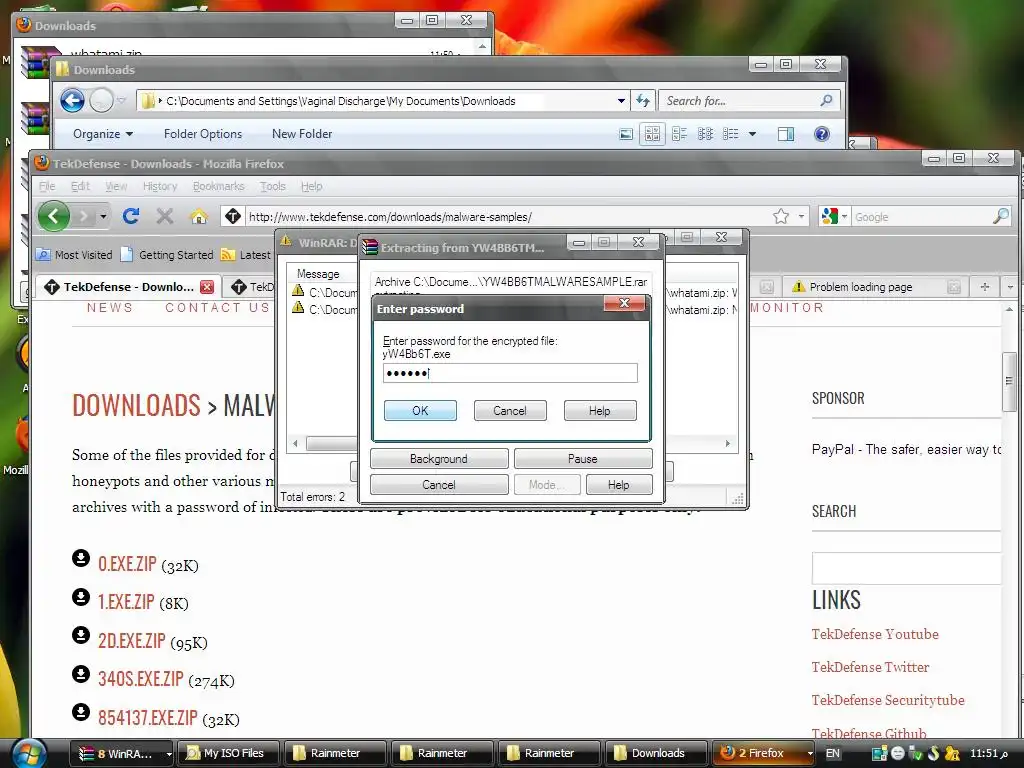Open view options dropdown arrow

pos(752,134)
